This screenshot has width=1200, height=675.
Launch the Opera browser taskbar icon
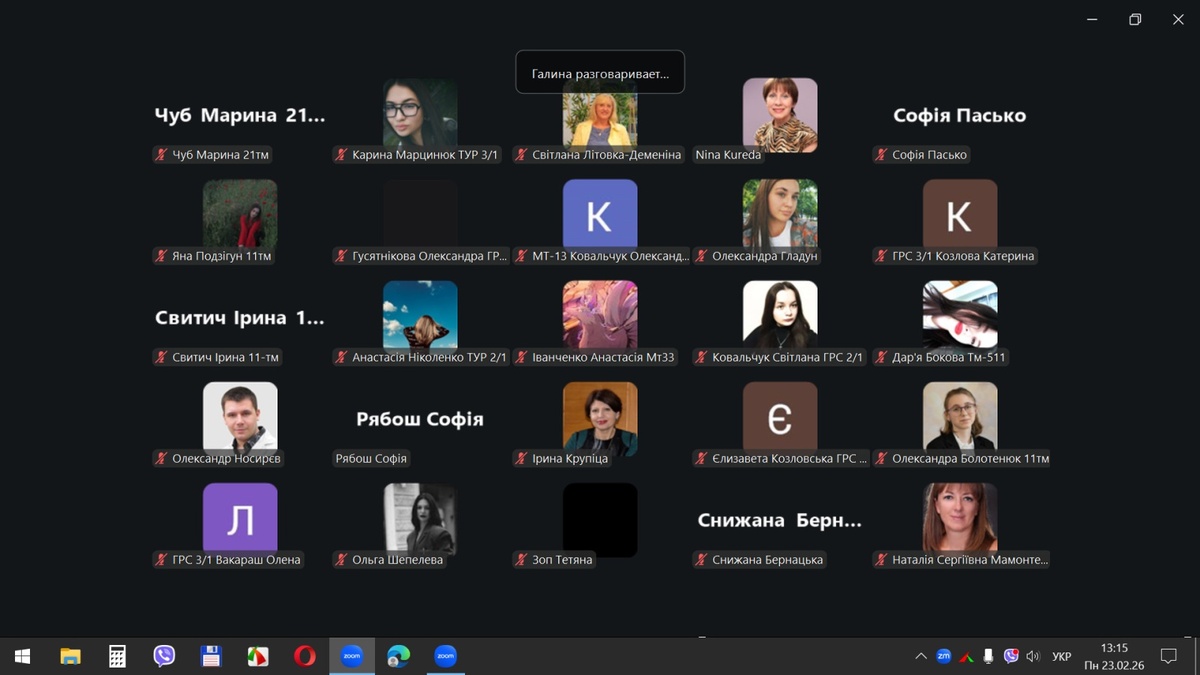pyautogui.click(x=305, y=656)
